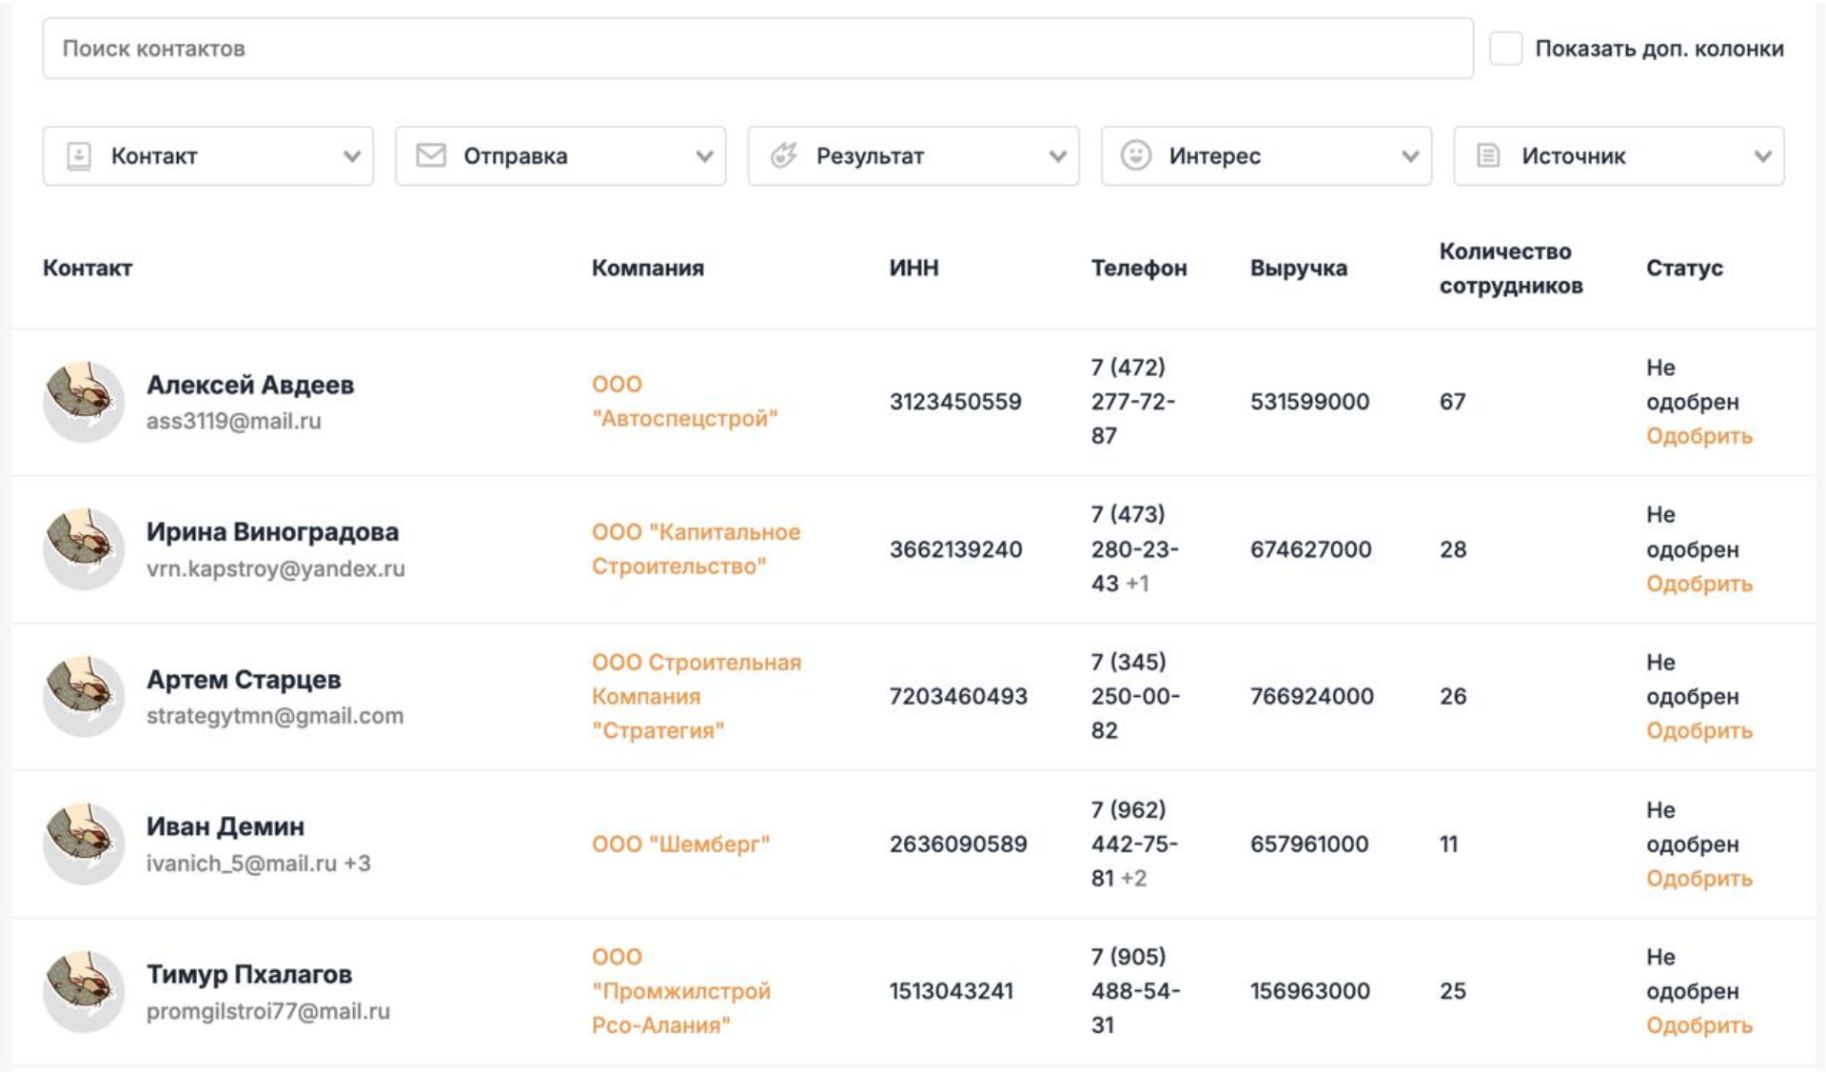Click the contact card icon in Контакт filter
This screenshot has height=1082, width=1826.
78,156
